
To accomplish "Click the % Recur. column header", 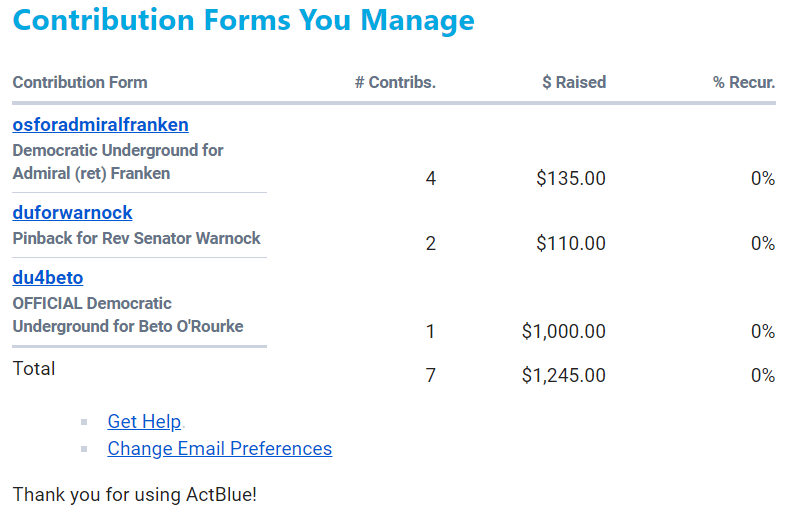I will (x=743, y=83).
